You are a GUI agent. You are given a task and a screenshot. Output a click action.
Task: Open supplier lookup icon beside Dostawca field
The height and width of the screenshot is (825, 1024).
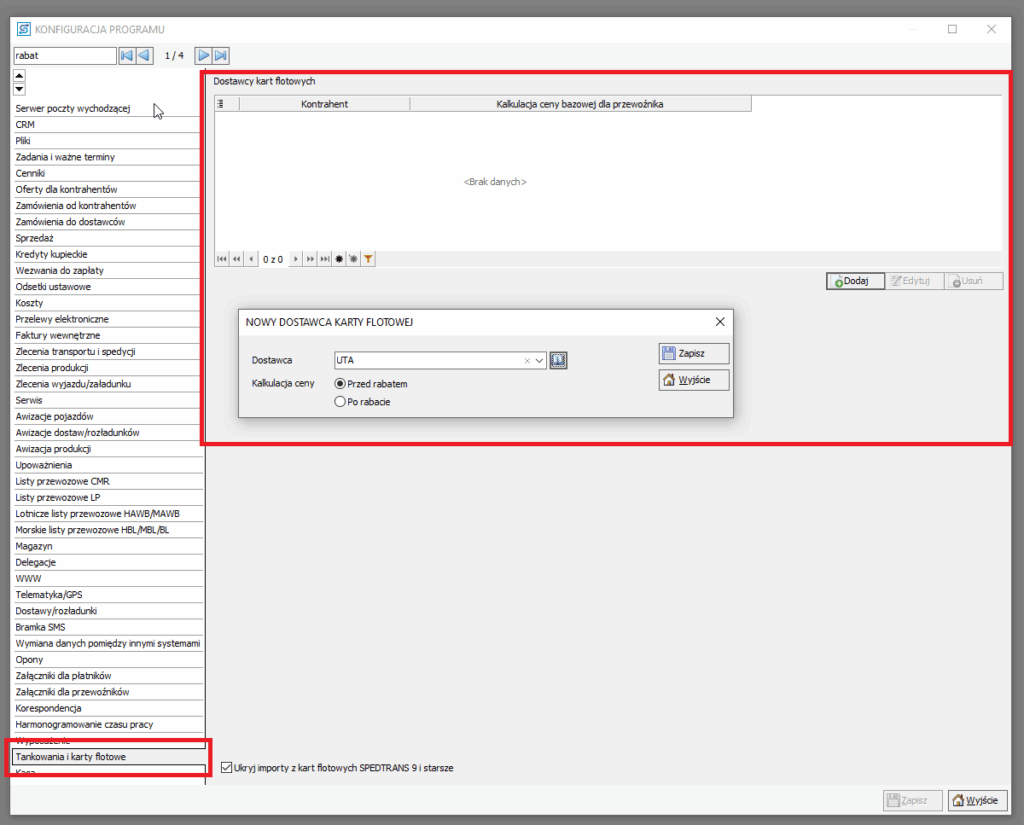coord(558,360)
